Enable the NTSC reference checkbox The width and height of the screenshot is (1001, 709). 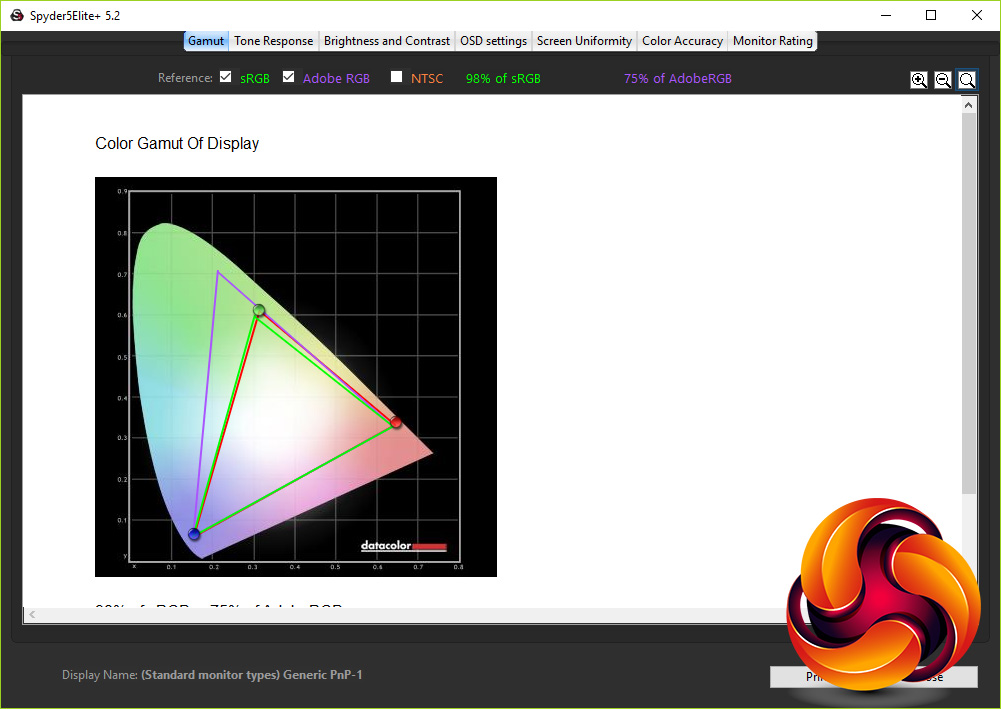coord(397,77)
